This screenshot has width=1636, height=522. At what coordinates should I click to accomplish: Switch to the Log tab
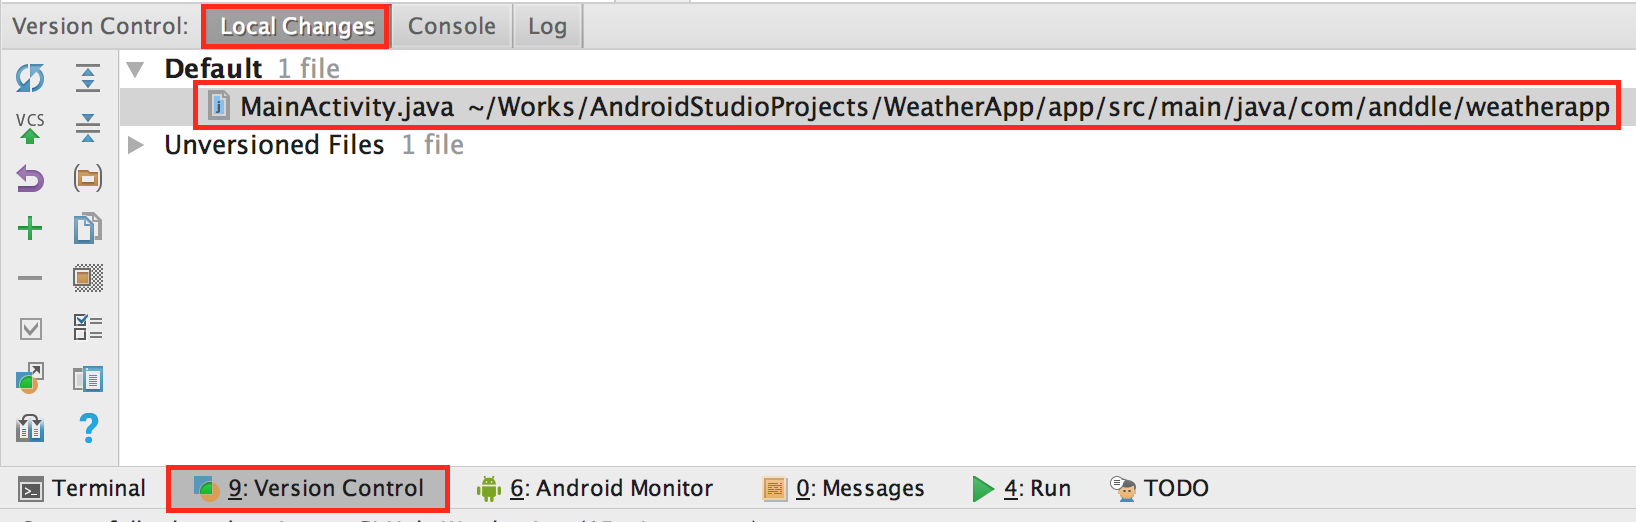[547, 26]
